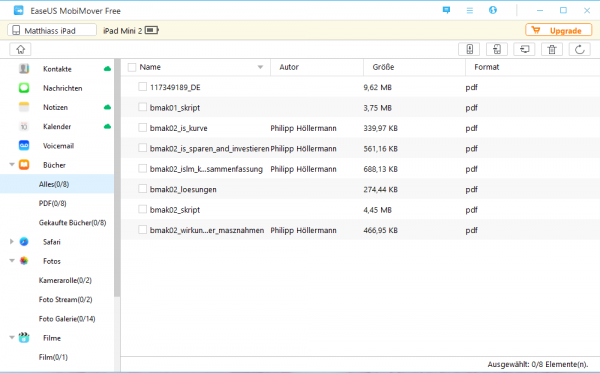Click the import to device toolbar icon

[497, 49]
